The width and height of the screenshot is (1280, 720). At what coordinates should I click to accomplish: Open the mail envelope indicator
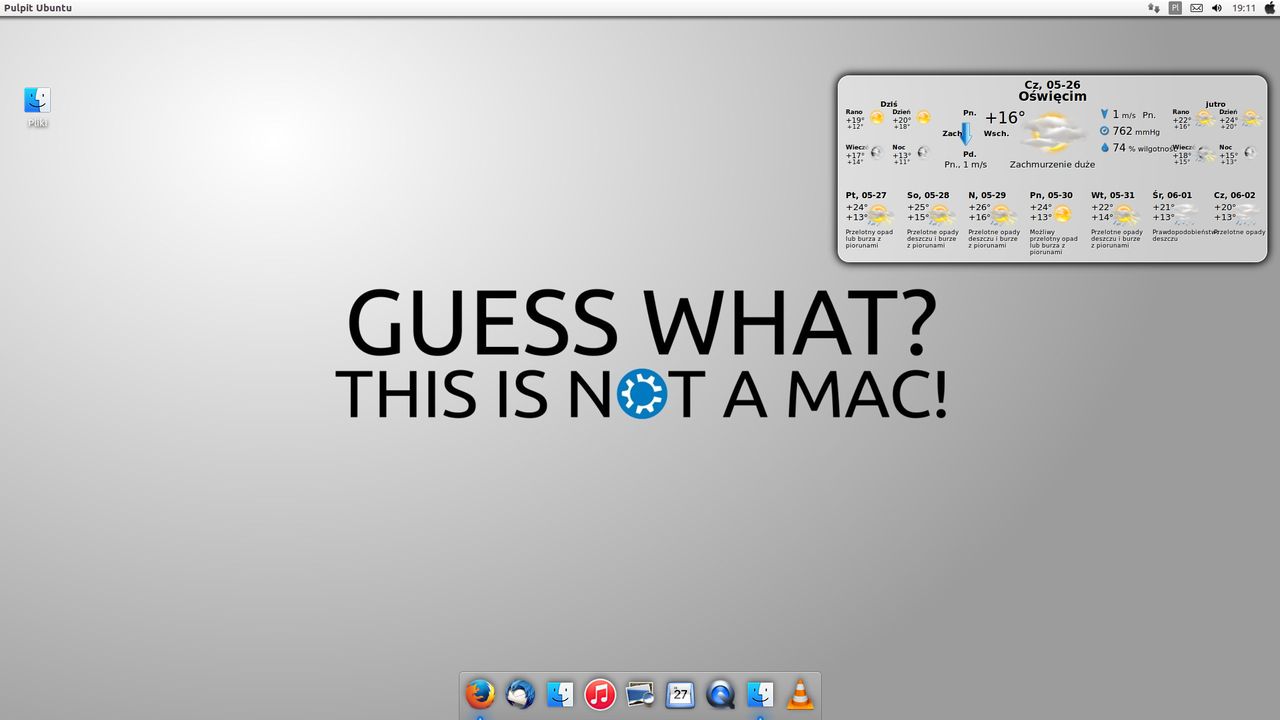click(1196, 8)
